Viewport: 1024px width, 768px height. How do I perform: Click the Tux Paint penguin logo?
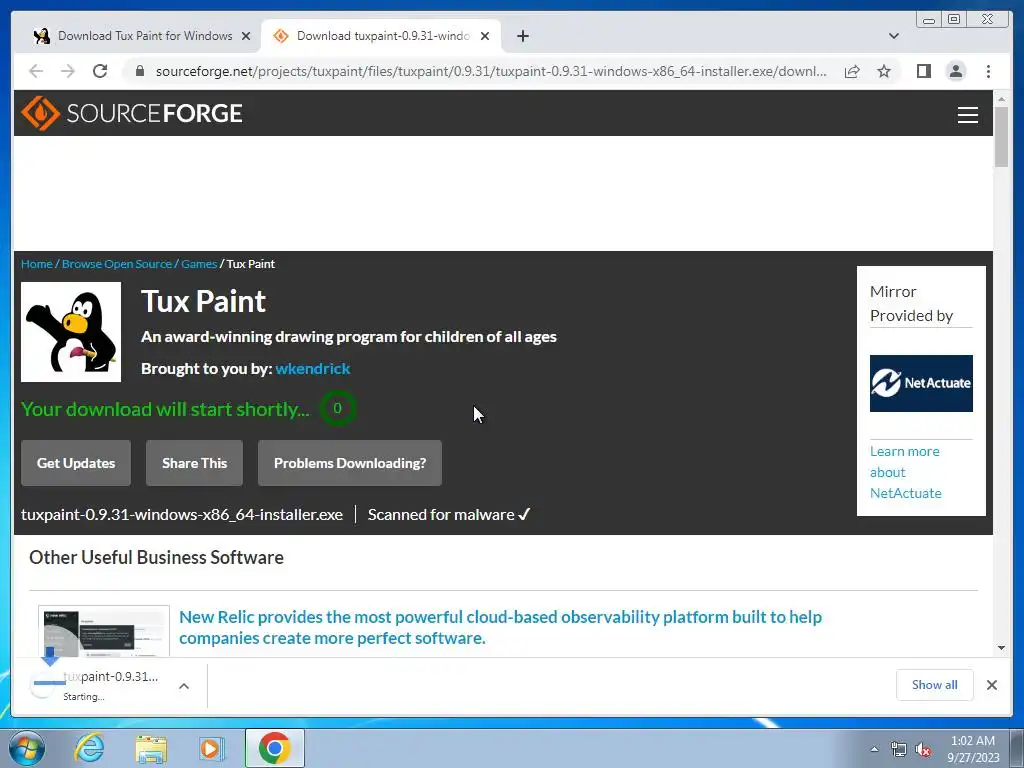71,332
